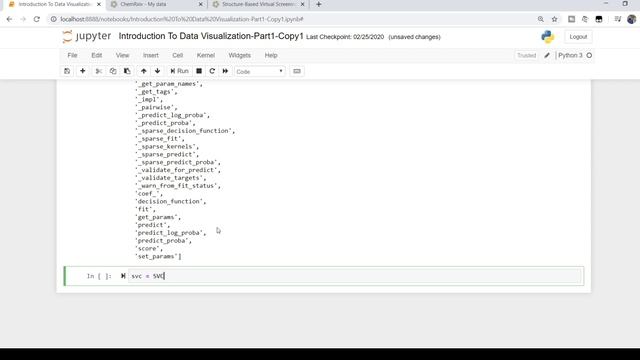Click the In [ ]: prompt label
640x360 pixels.
coord(99,276)
